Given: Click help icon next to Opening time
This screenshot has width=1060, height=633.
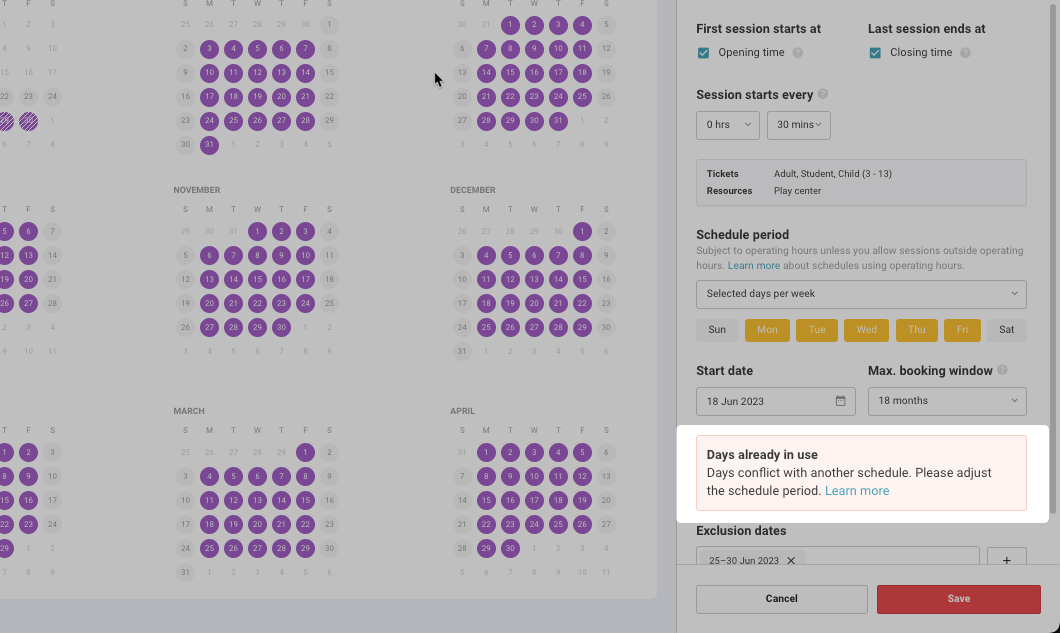Looking at the screenshot, I should point(798,53).
